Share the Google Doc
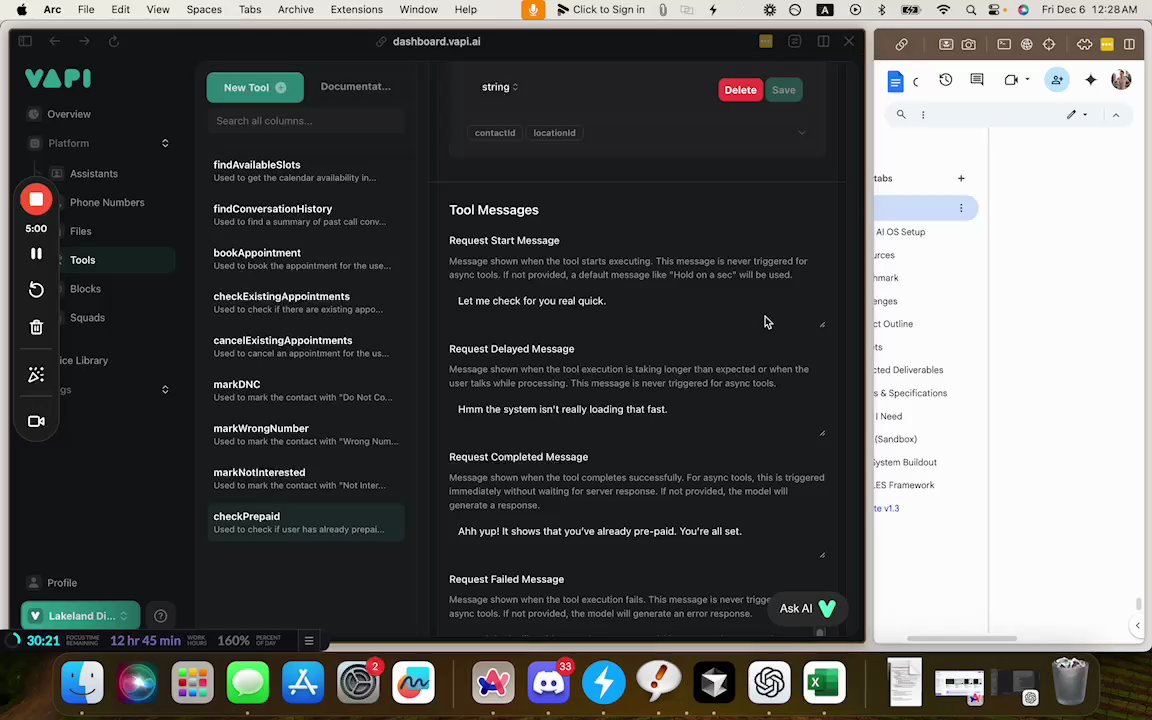 tap(1056, 79)
